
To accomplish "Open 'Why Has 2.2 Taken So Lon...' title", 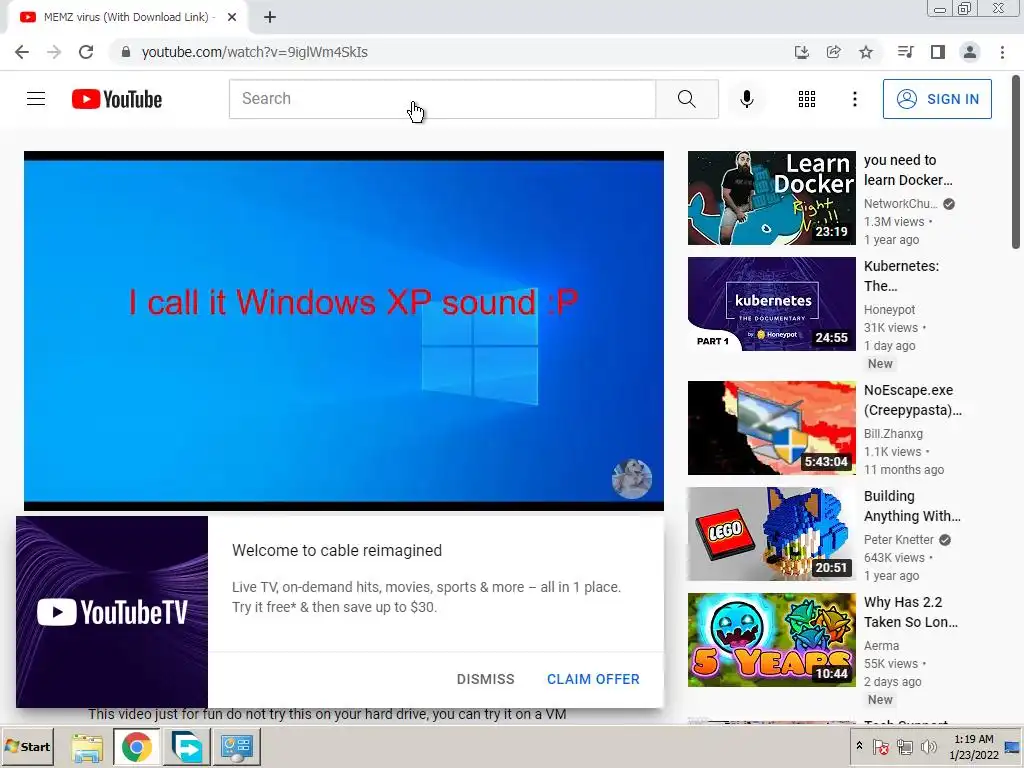I will coord(910,611).
